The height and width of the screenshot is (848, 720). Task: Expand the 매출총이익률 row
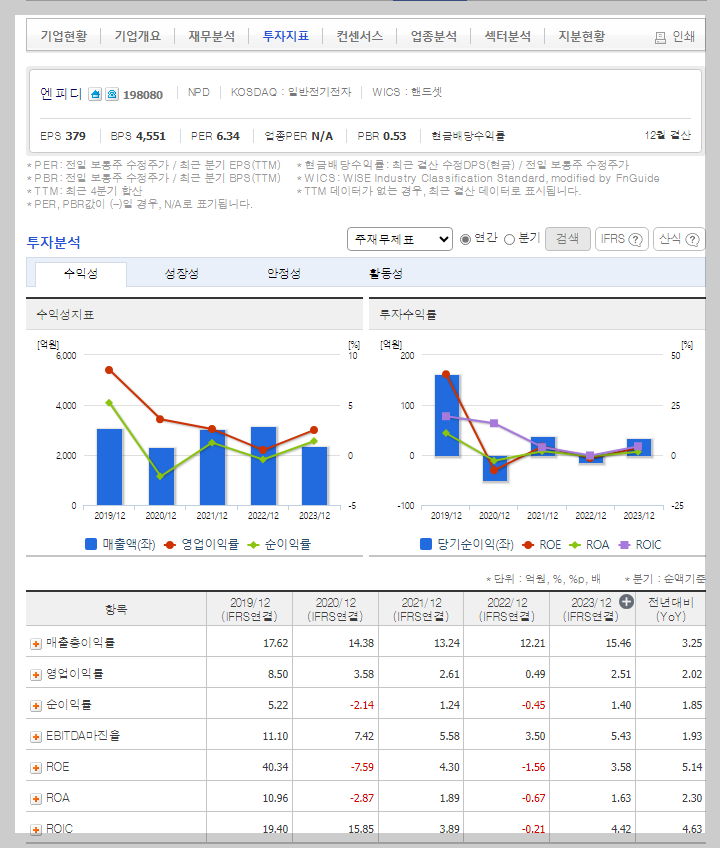[36, 644]
